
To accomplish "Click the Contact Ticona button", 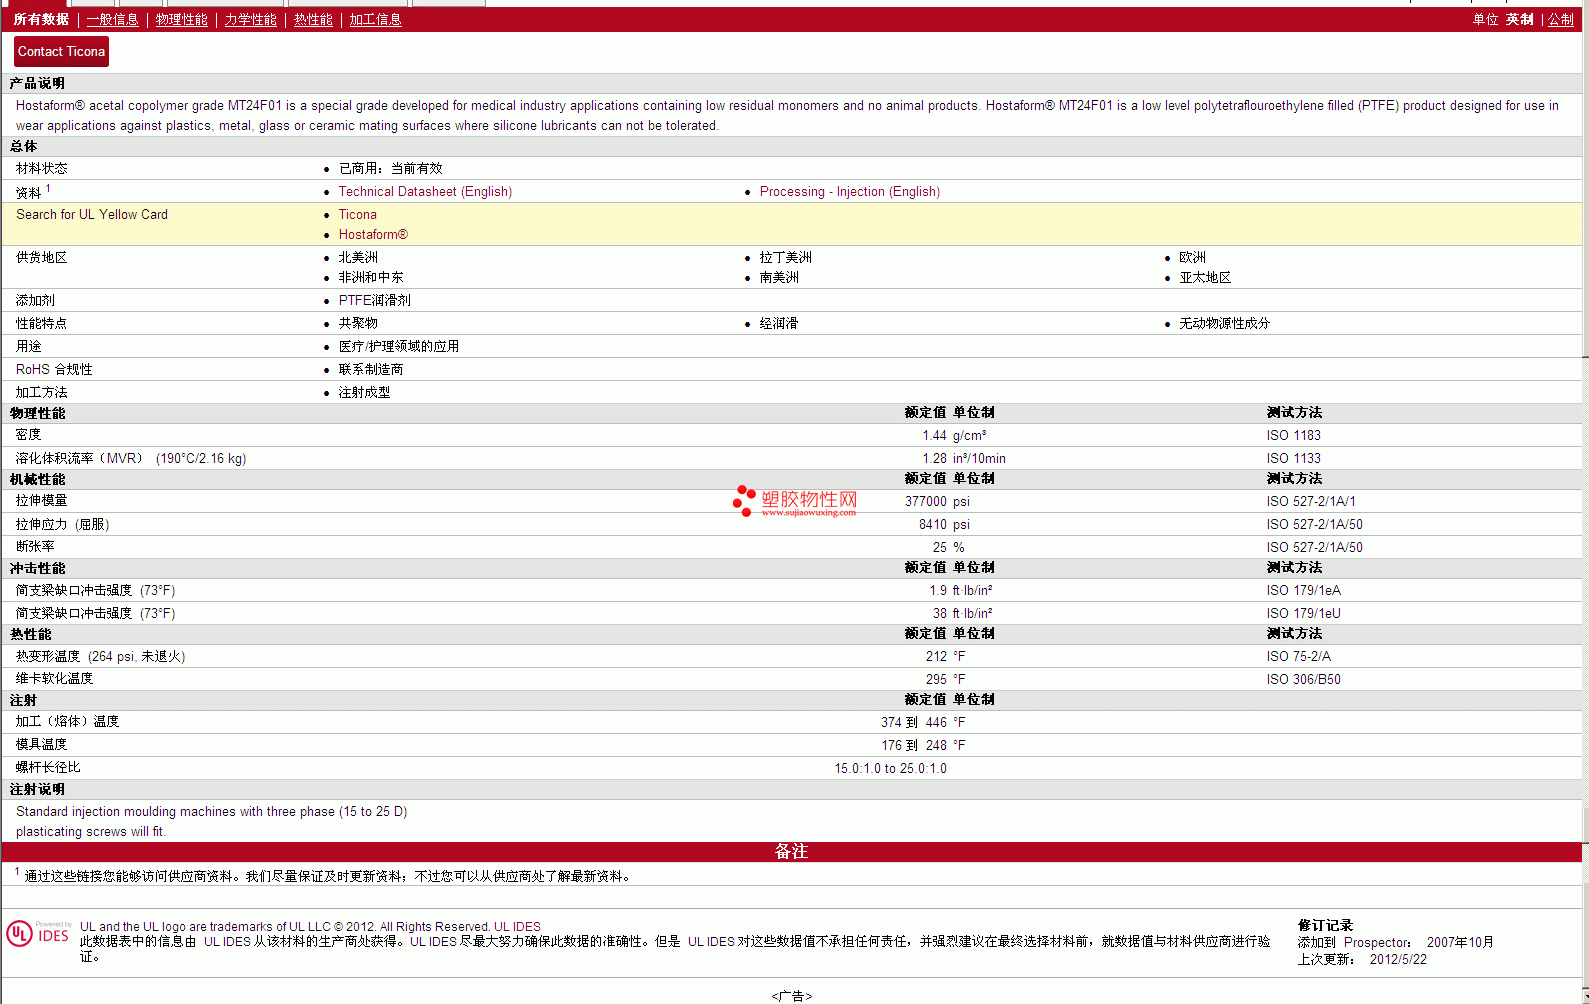I will point(61,52).
